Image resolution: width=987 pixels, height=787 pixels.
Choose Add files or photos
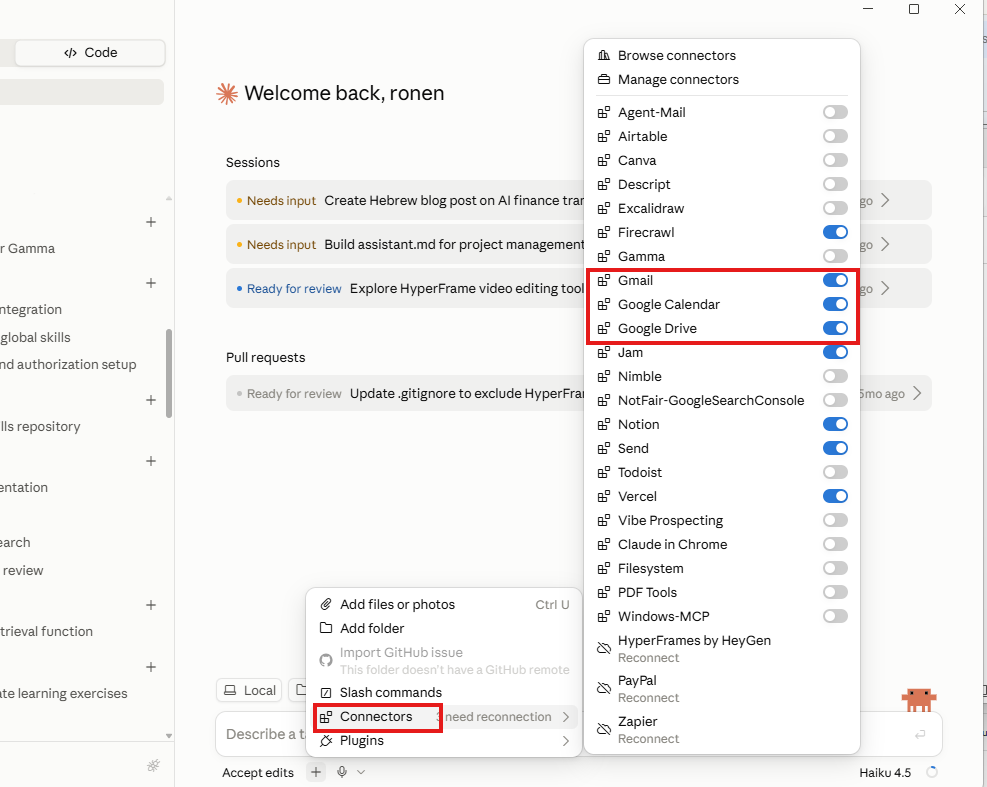tap(444, 604)
